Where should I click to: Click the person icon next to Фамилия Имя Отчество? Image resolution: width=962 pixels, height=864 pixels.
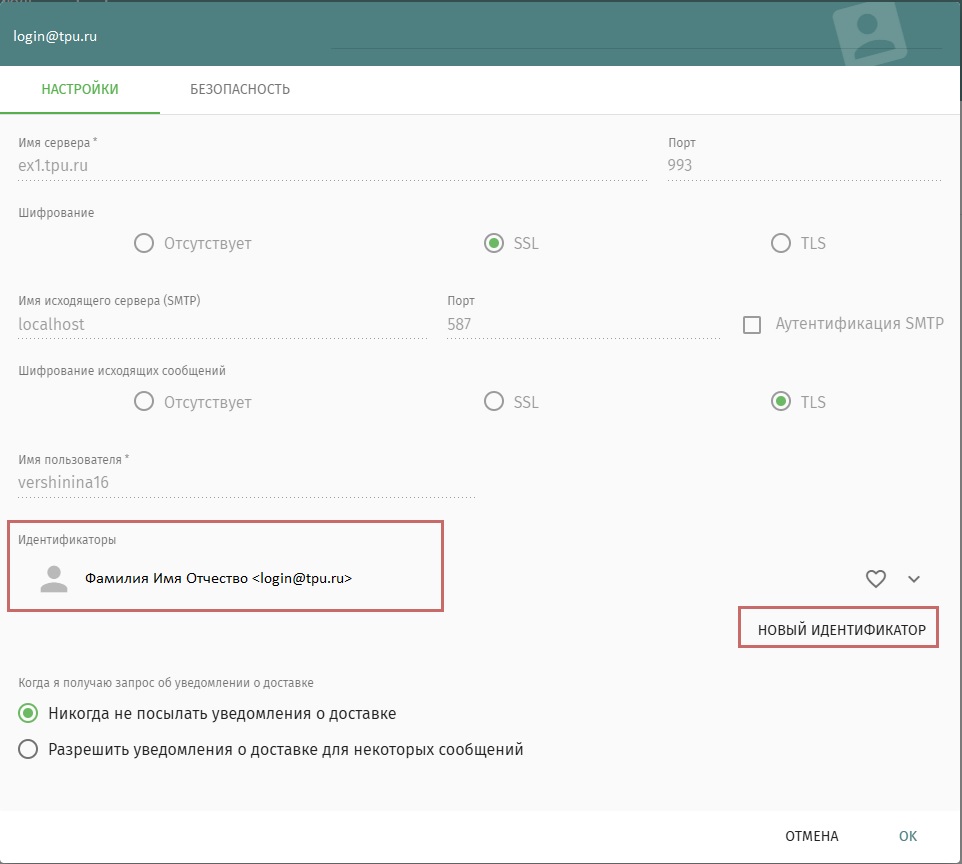point(54,579)
